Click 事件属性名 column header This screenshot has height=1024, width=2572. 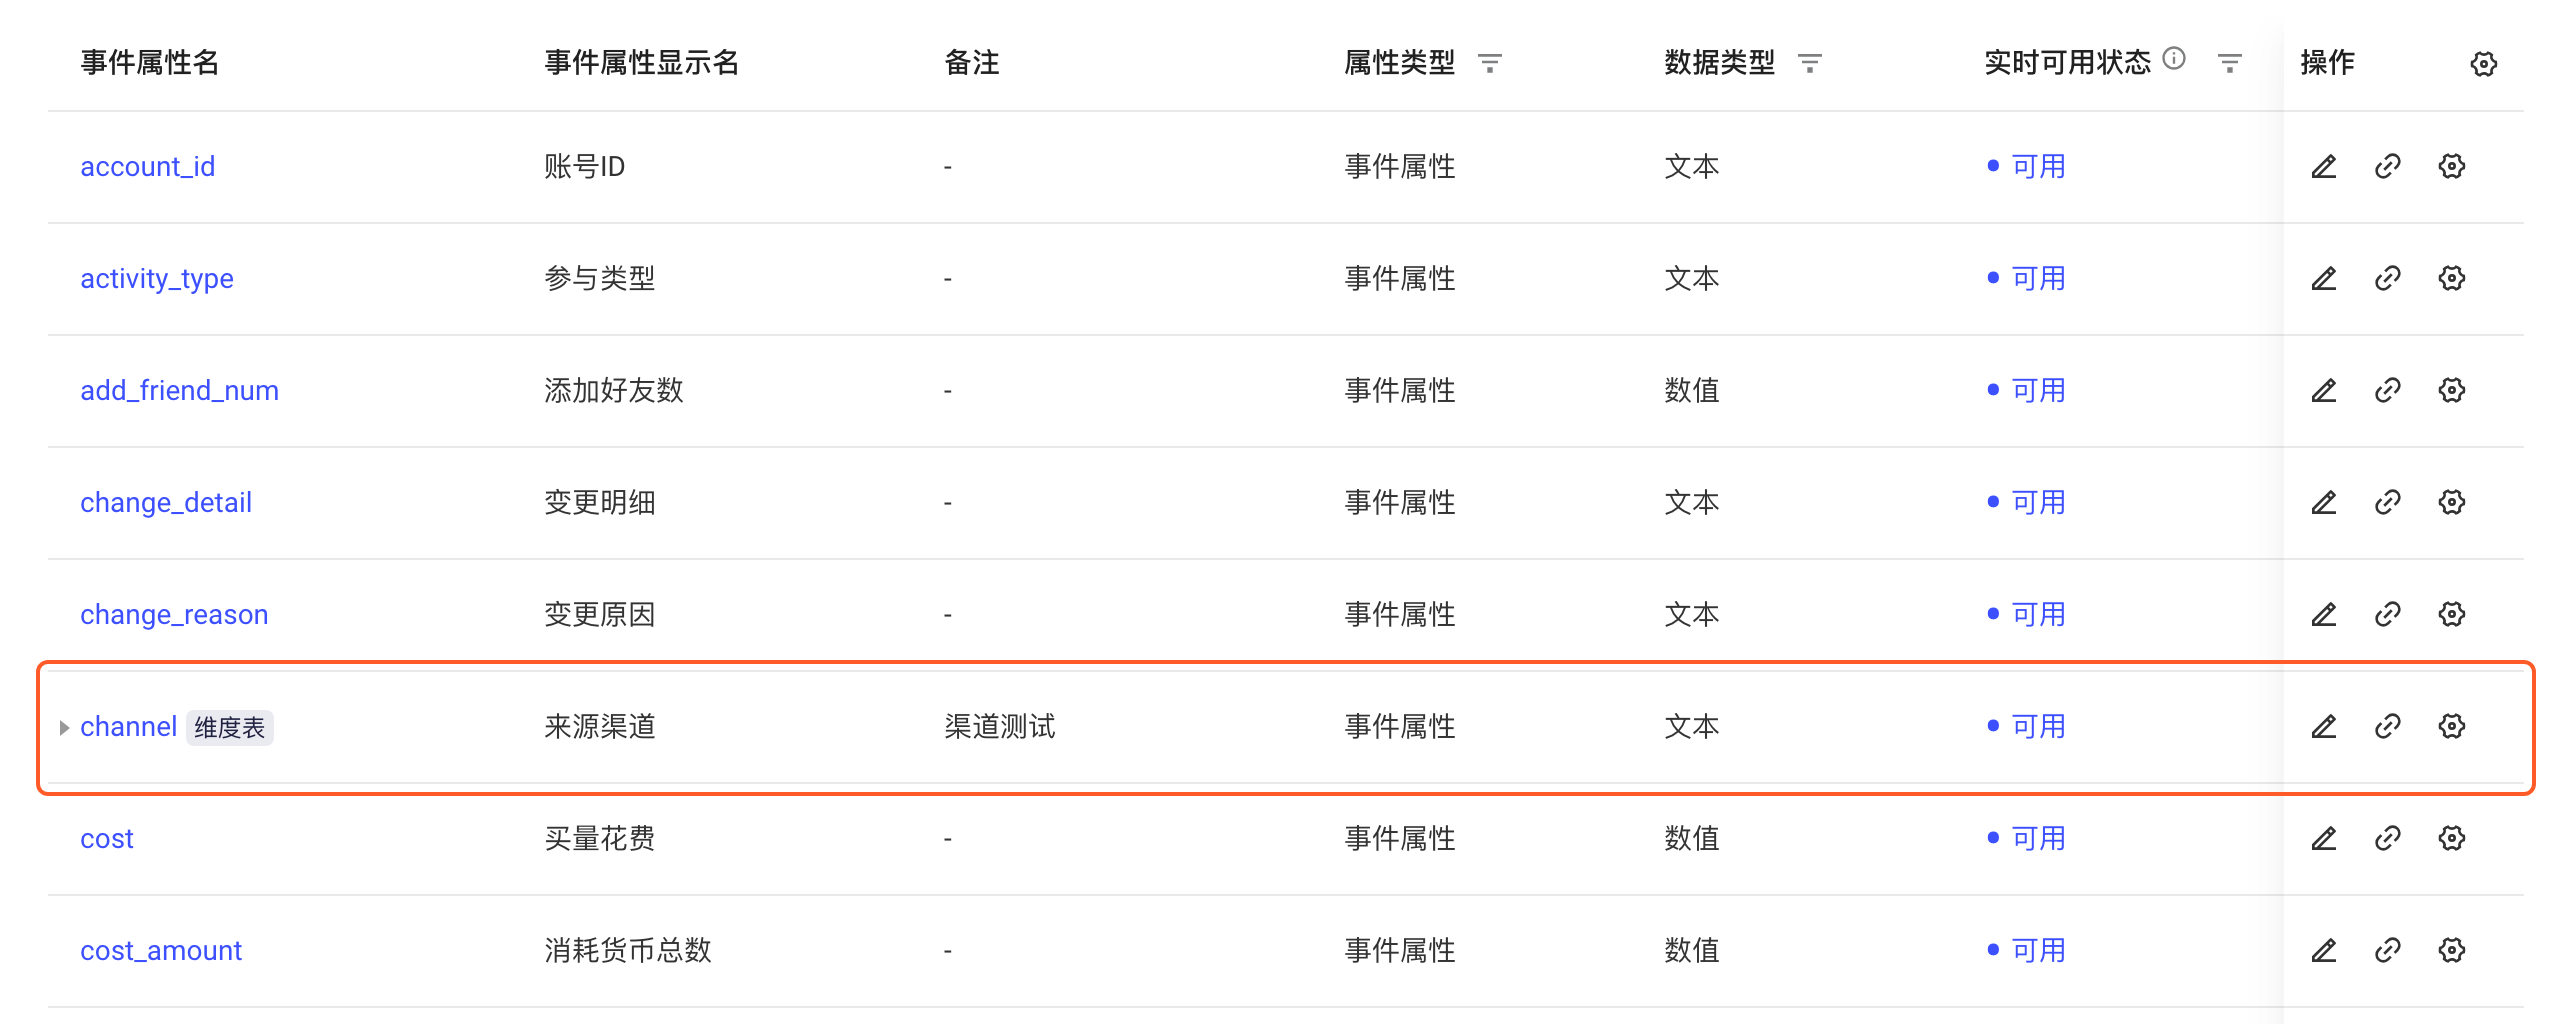click(x=150, y=63)
